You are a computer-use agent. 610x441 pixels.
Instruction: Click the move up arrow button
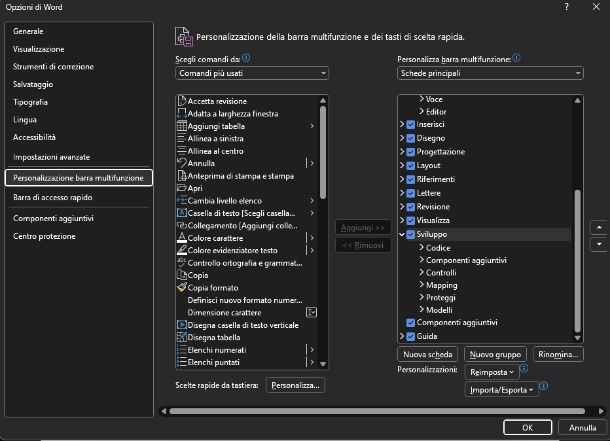pos(599,227)
